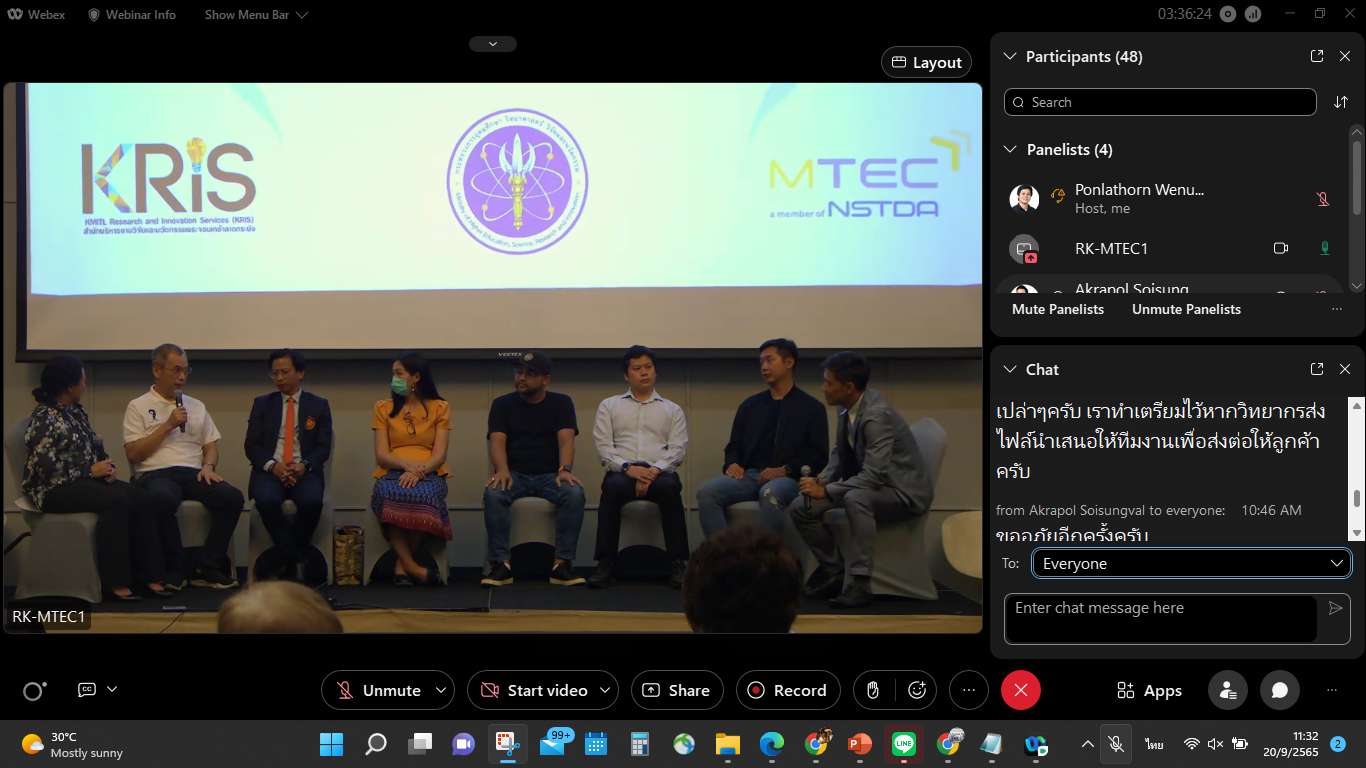
Task: Show hidden system tray icons
Action: click(x=1088, y=744)
